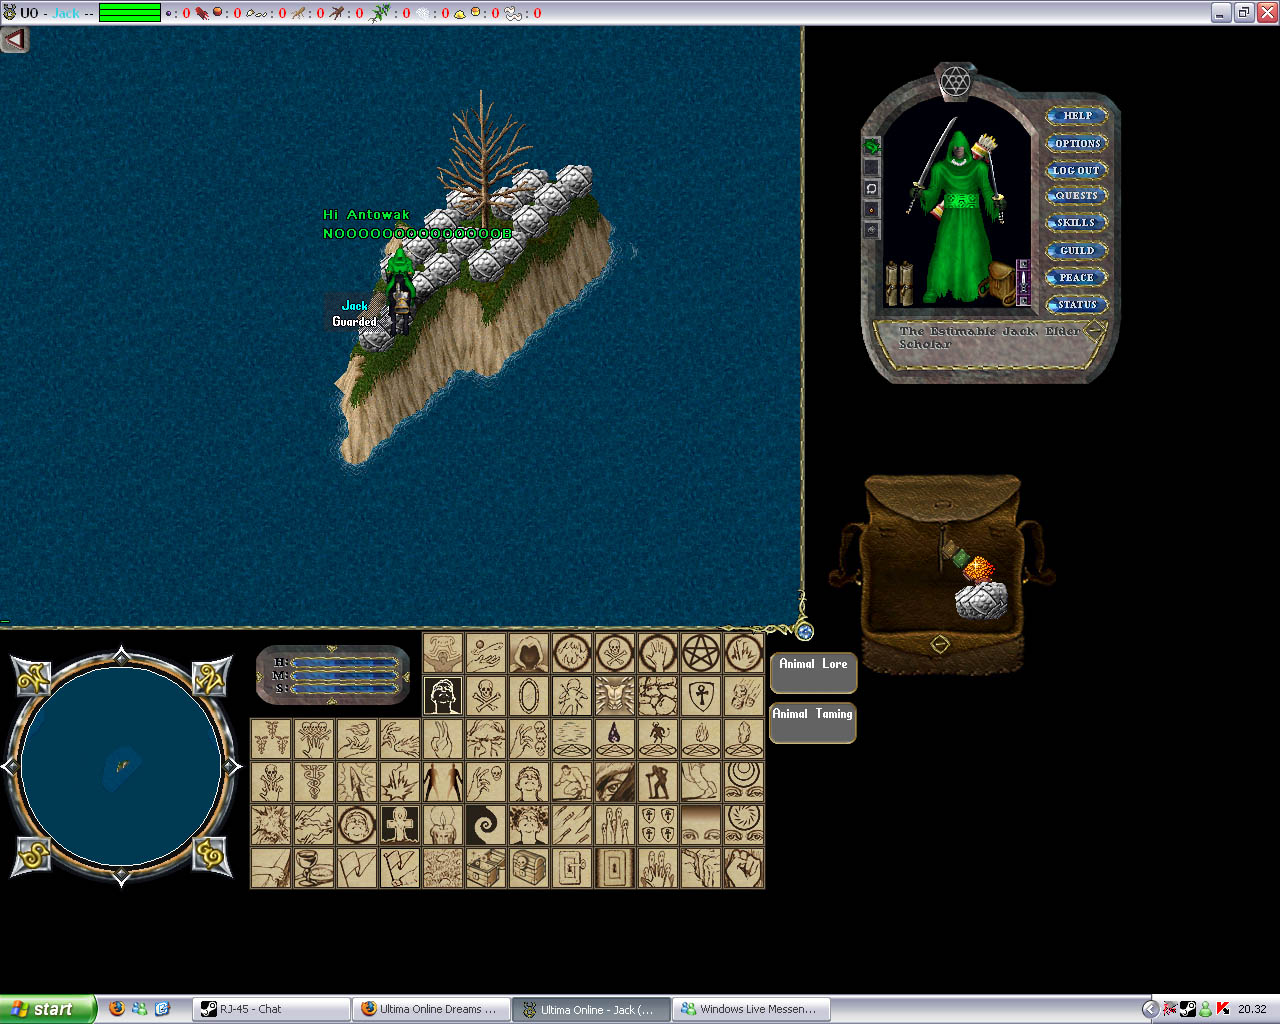Open the Skills list

pos(1077,223)
